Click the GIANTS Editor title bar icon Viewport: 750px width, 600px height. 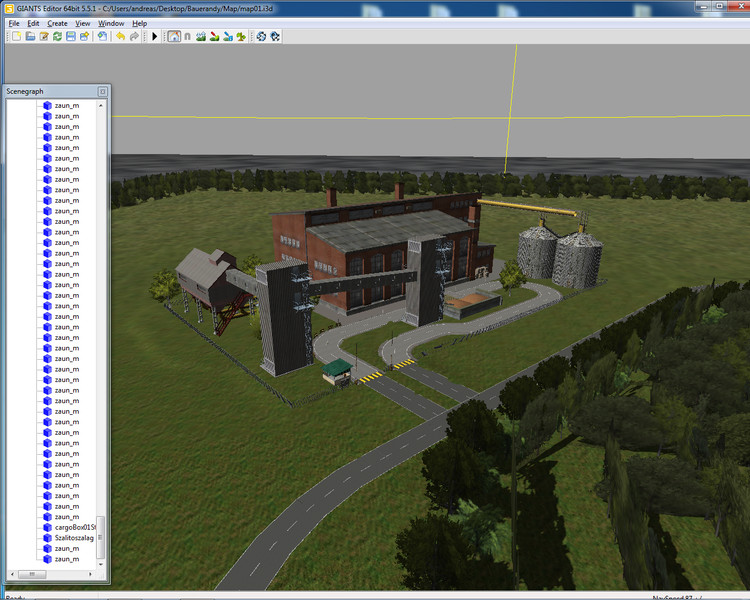tap(9, 9)
